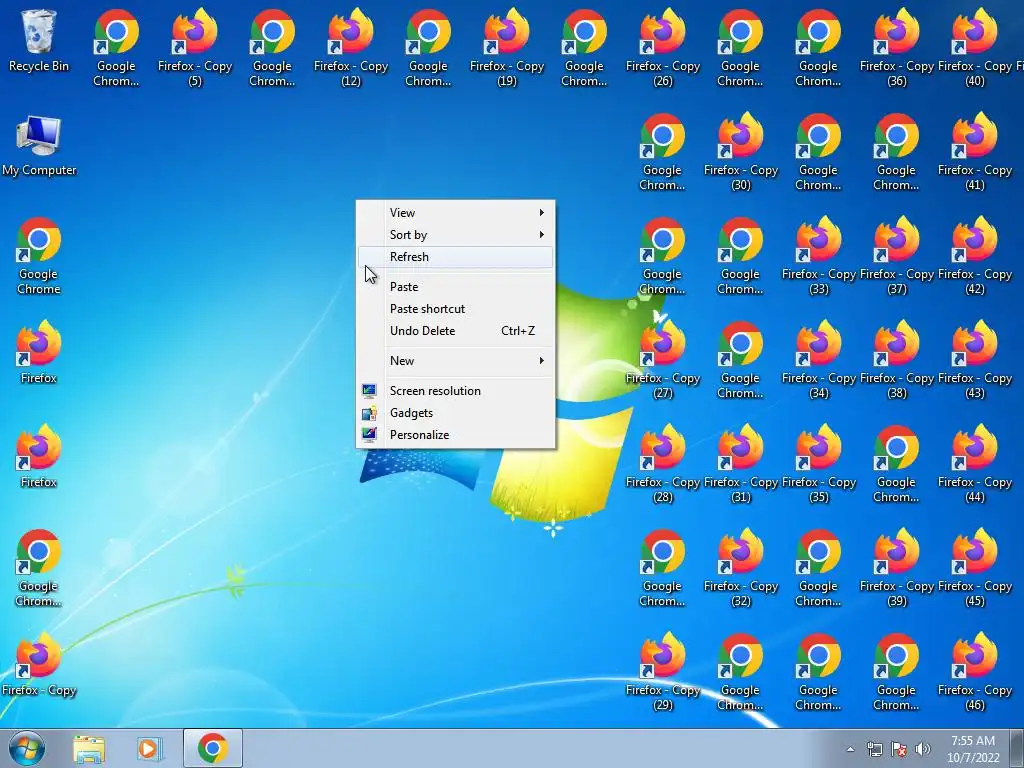Select the Firefox - Copy (38) shortcut

pyautogui.click(x=897, y=359)
